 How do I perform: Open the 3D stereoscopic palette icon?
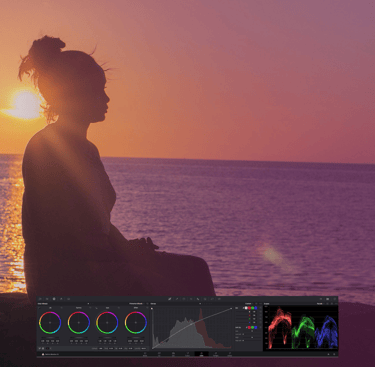pos(219,299)
